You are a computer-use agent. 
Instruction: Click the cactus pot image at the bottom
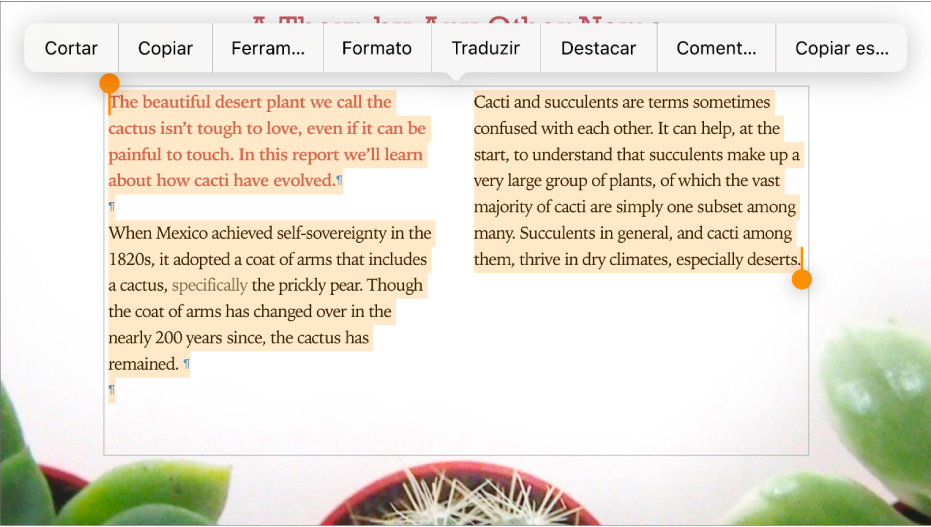(455, 494)
